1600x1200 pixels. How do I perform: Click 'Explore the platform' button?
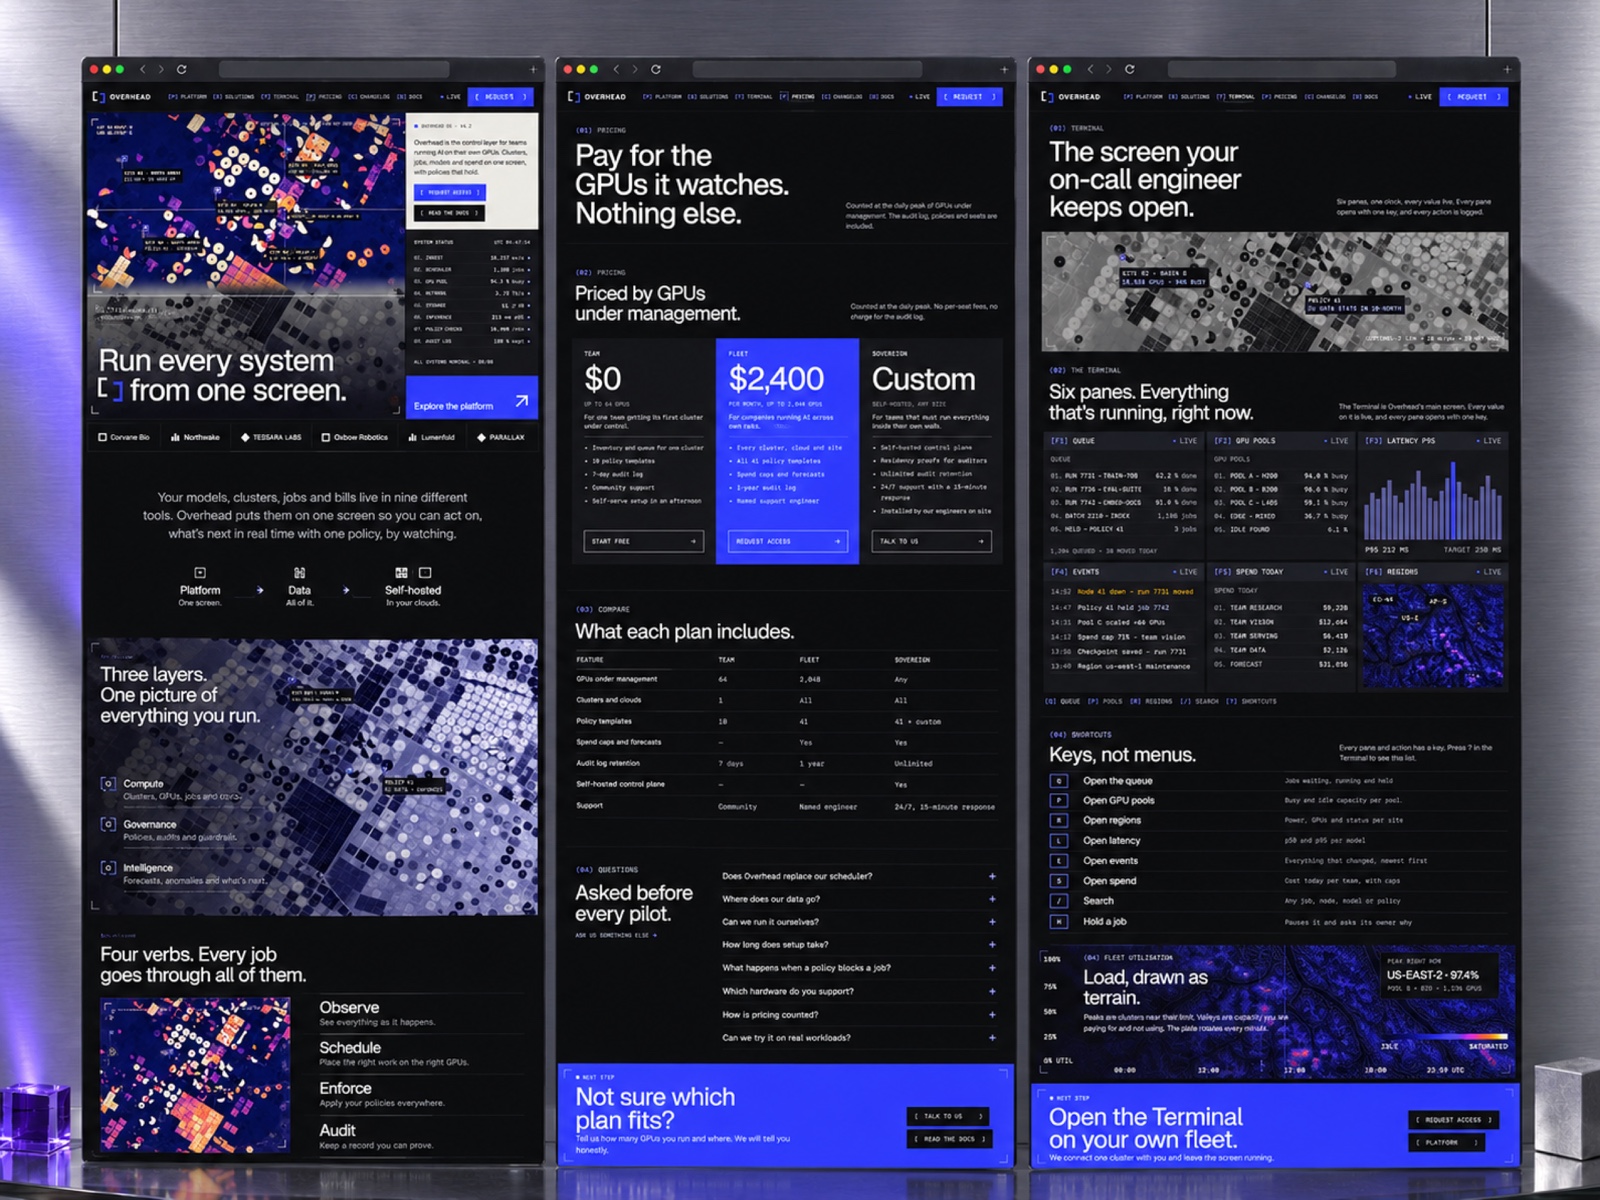coord(472,397)
